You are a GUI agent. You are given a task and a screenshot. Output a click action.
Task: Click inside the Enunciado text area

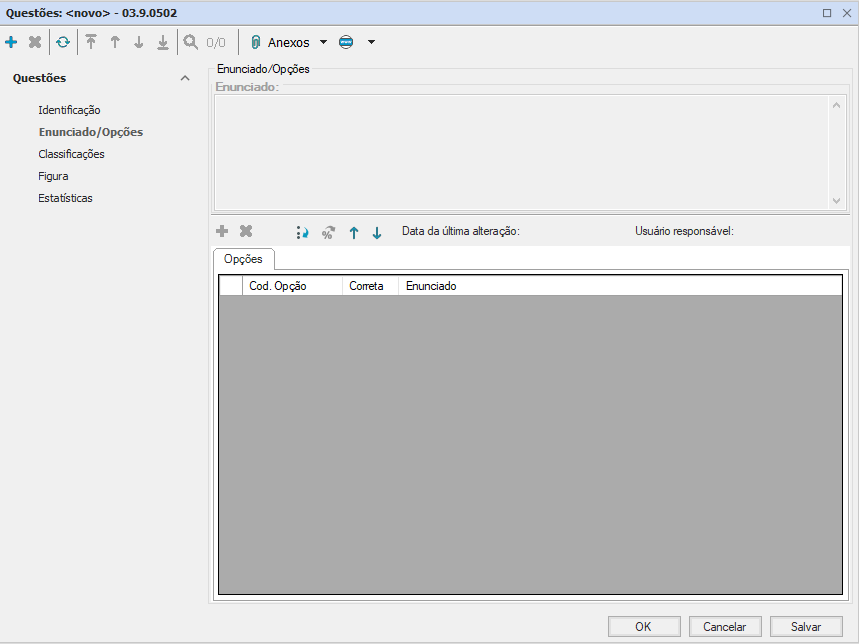(x=520, y=150)
